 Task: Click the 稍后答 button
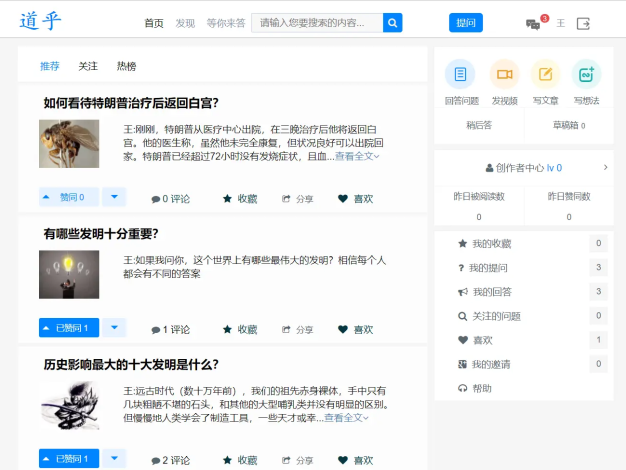[x=479, y=125]
